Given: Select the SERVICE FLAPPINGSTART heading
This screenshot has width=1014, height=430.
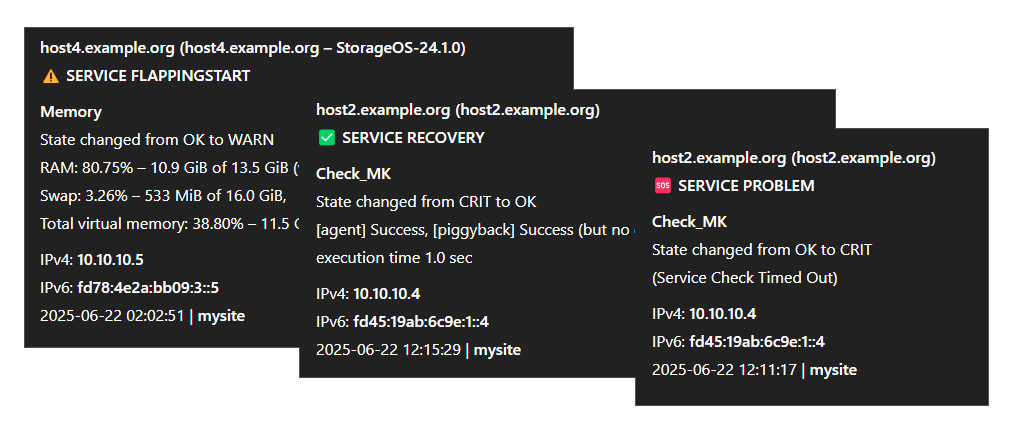Looking at the screenshot, I should point(158,76).
